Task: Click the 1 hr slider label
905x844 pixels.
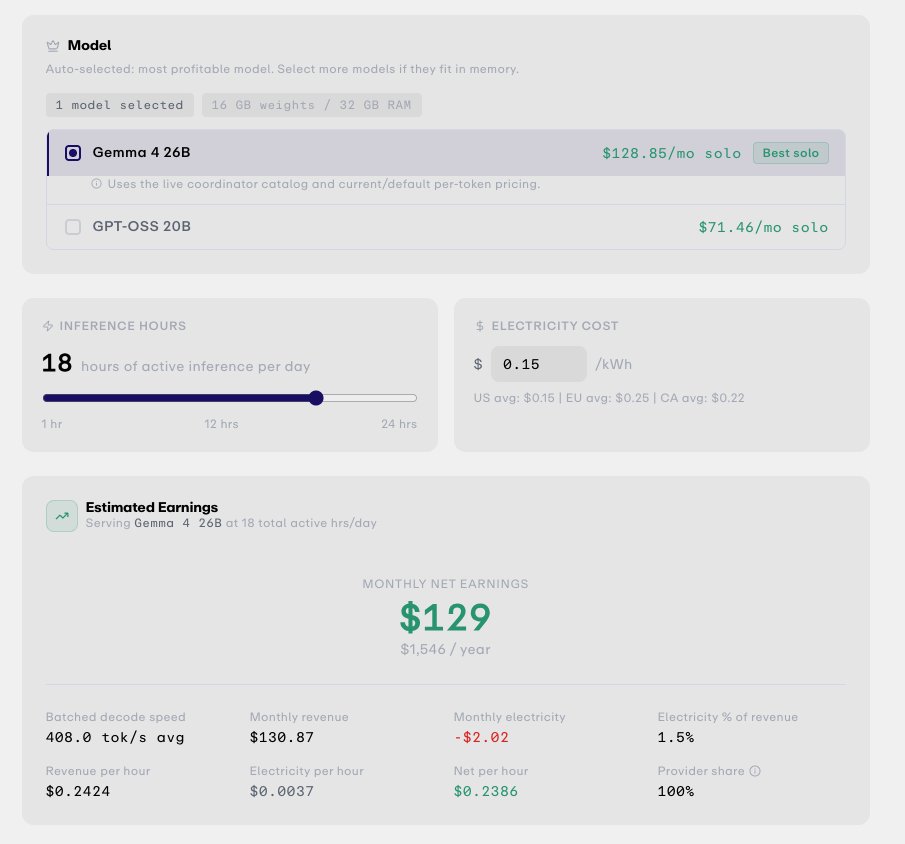Action: click(x=51, y=424)
